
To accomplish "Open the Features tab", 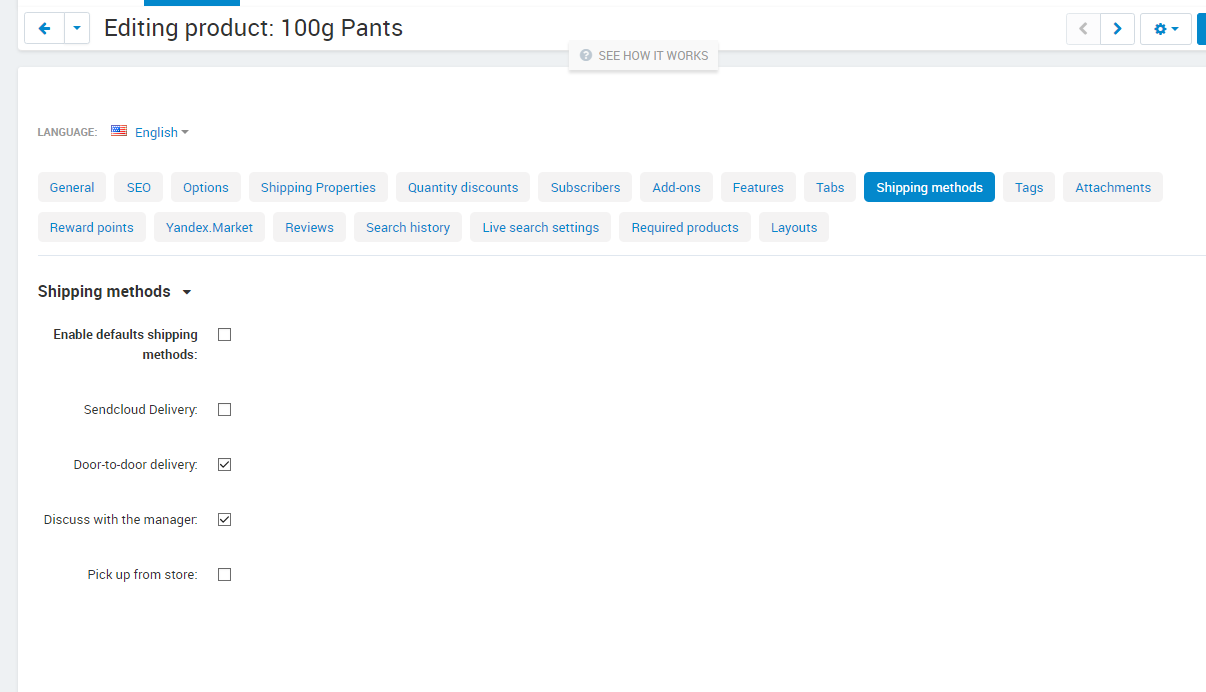I will point(758,187).
